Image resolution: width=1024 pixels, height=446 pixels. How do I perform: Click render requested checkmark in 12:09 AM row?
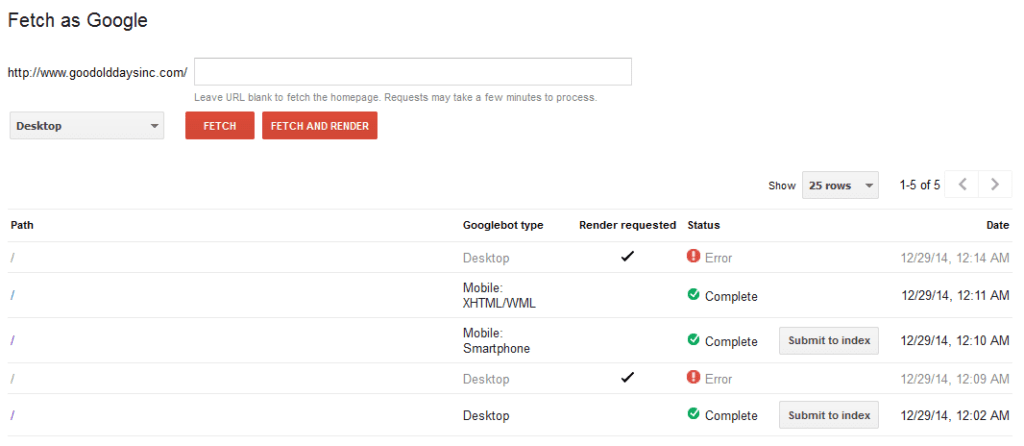628,377
